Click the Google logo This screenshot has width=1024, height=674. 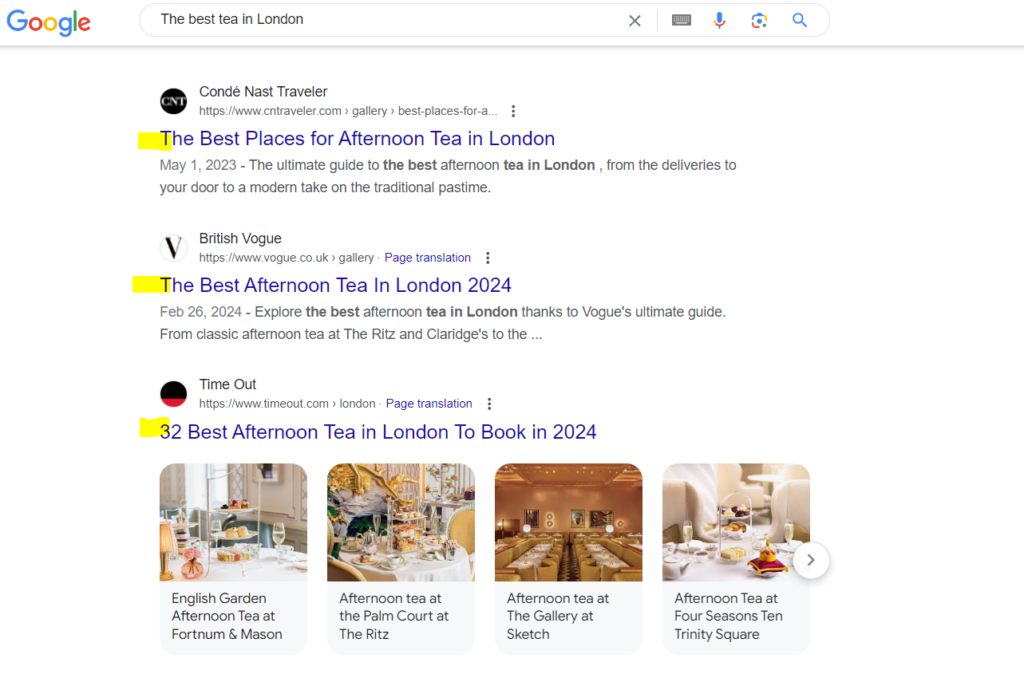click(48, 21)
